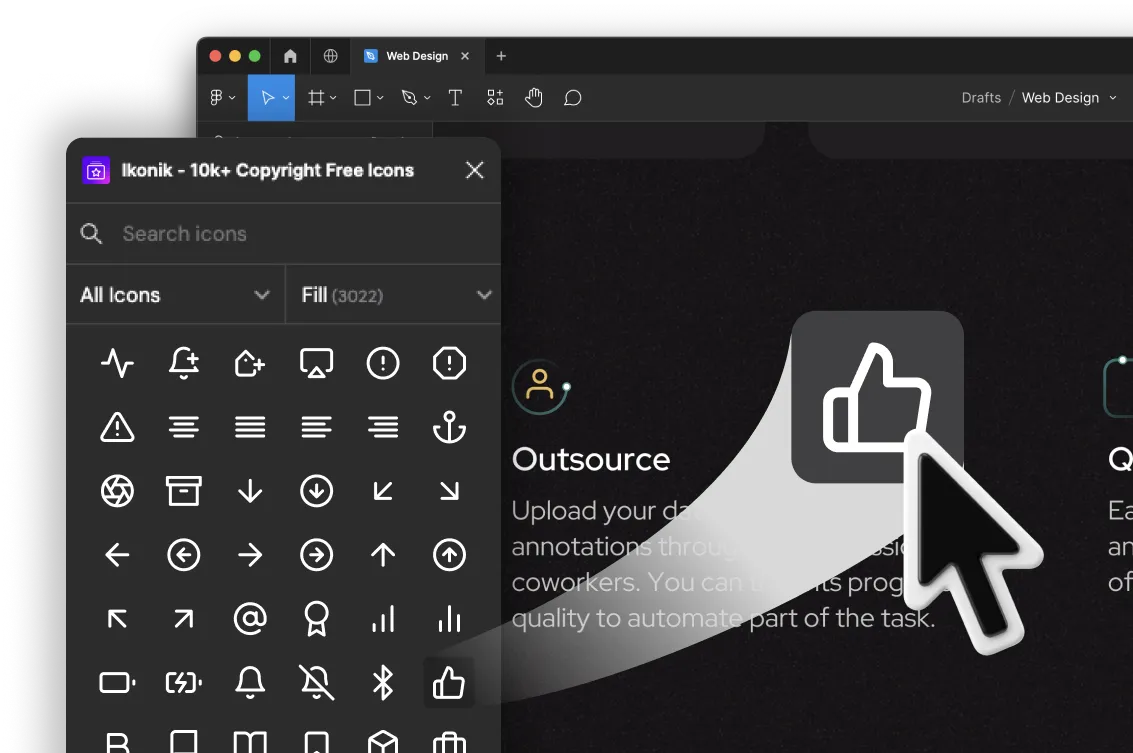The image size is (1133, 753).
Task: Select the anchor icon from the icon grid
Action: [448, 427]
